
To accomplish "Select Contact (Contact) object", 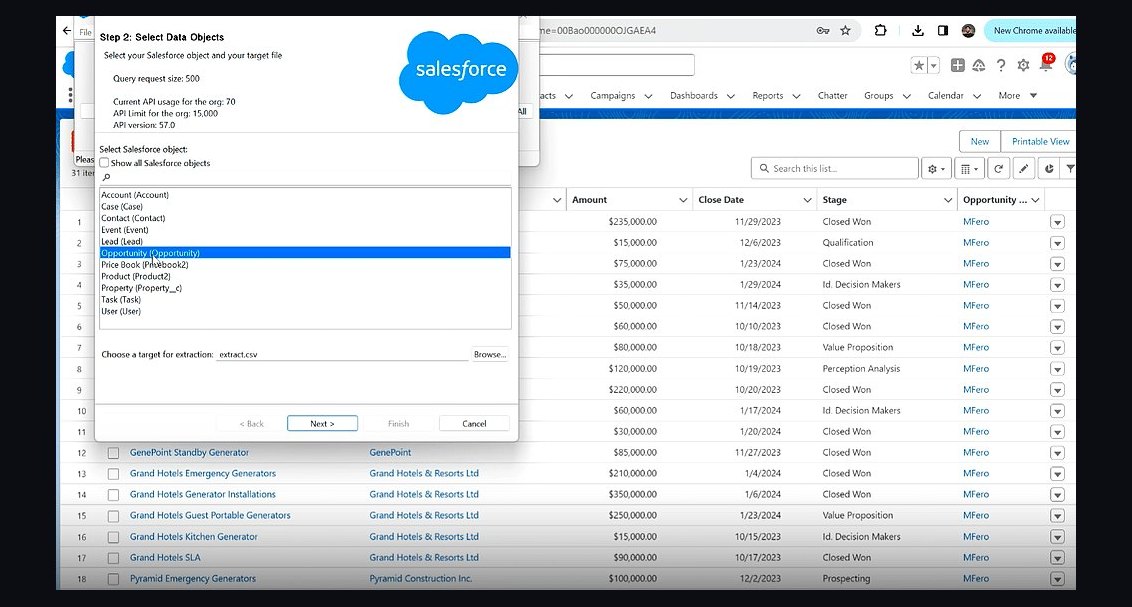I will [x=133, y=218].
